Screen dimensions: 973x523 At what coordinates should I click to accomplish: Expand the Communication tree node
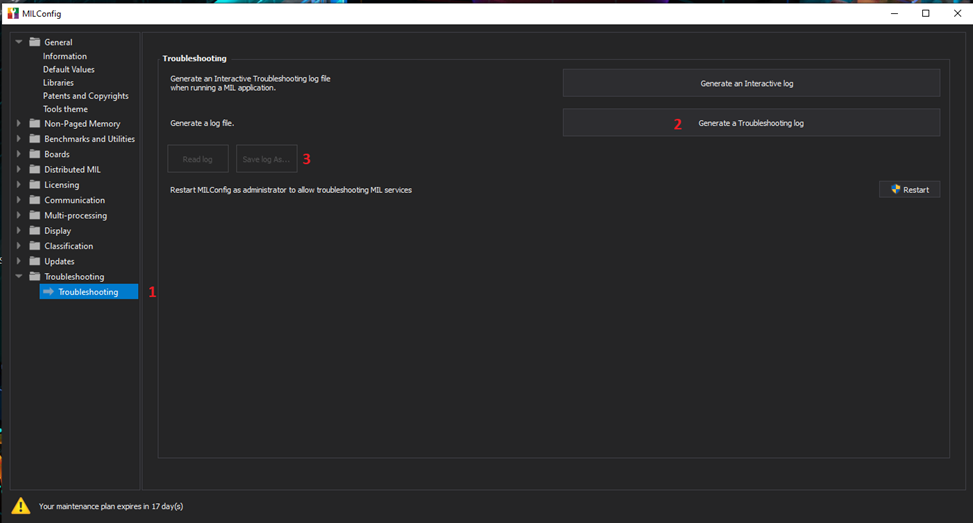point(19,200)
